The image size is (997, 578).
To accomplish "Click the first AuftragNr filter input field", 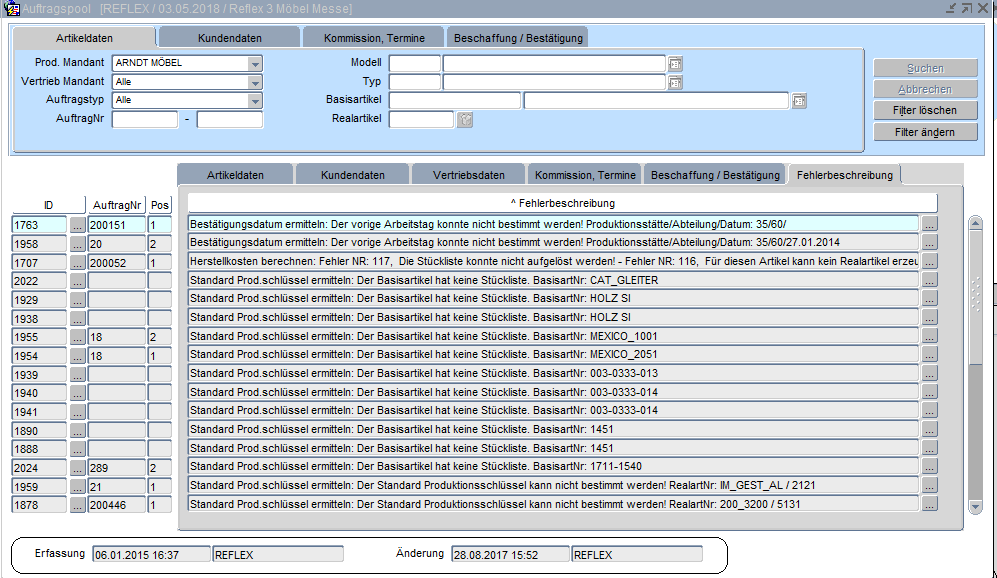I will coord(144,120).
